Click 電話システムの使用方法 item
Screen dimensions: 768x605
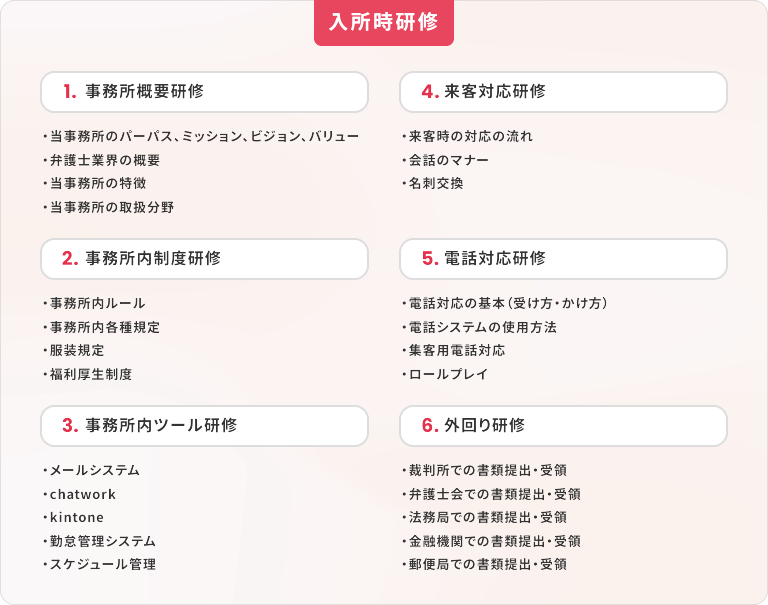click(480, 327)
